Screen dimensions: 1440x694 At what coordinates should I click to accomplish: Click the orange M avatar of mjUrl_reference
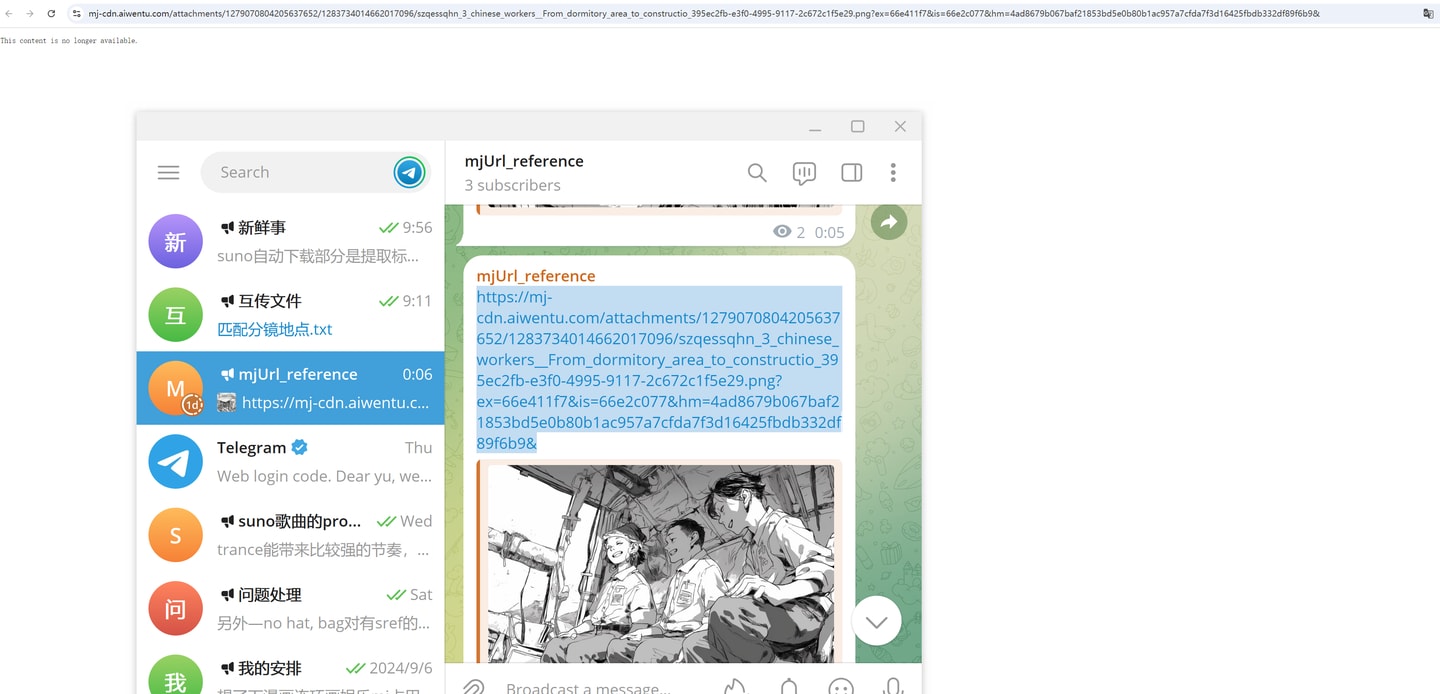click(175, 388)
